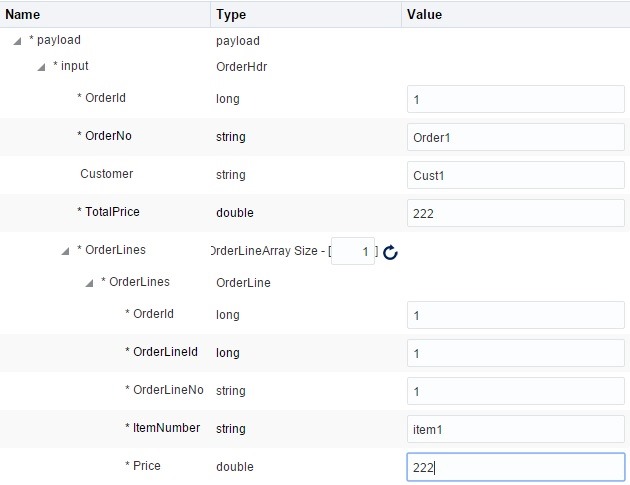This screenshot has width=630, height=485.
Task: Focus the OrderNo value field containing Order1
Action: pyautogui.click(x=516, y=137)
